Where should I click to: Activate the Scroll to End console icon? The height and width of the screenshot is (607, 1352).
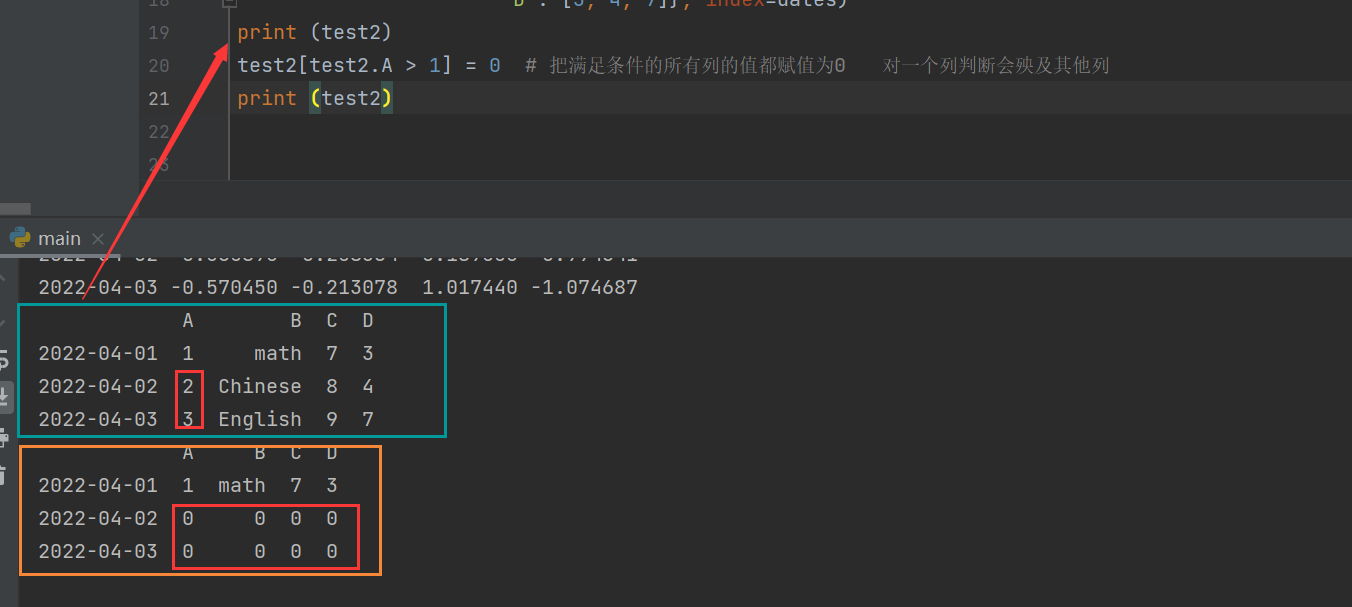(x=7, y=393)
